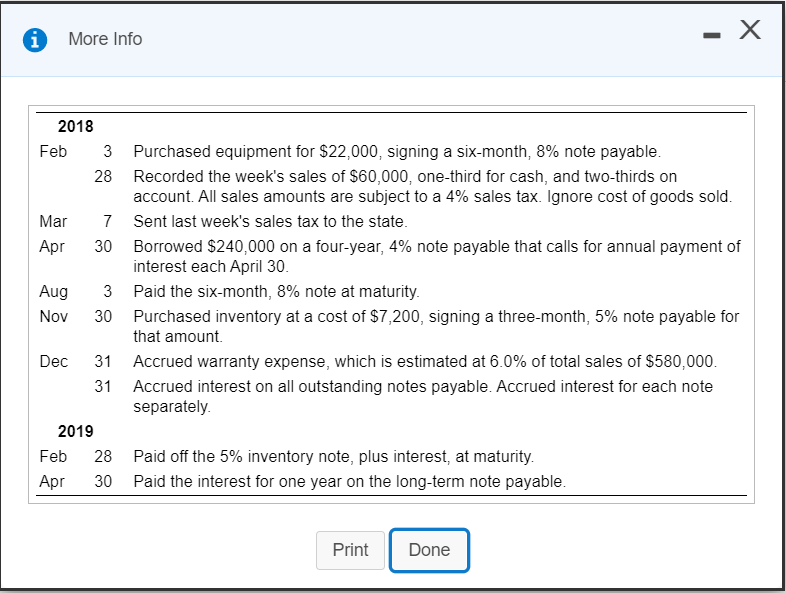Screen dimensions: 786x593
Task: Select 'Sent last week's sales tax' entry
Action: coord(270,222)
